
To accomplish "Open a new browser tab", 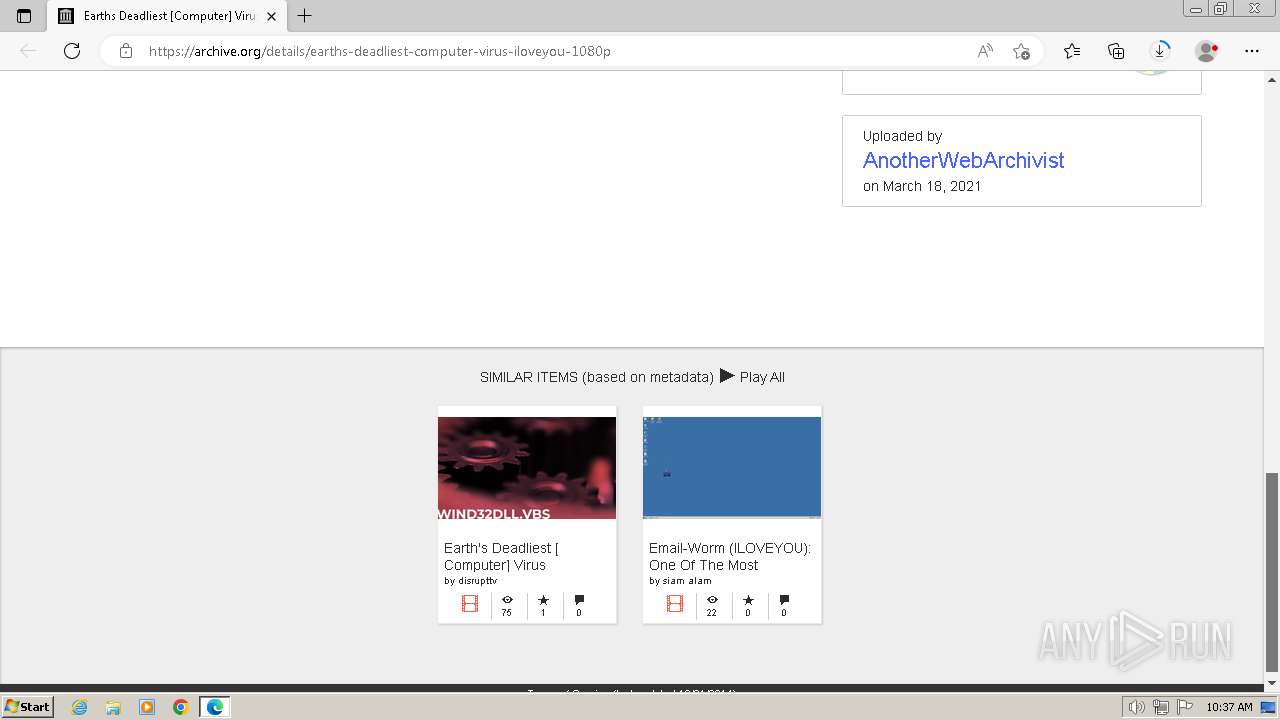I will pos(305,16).
